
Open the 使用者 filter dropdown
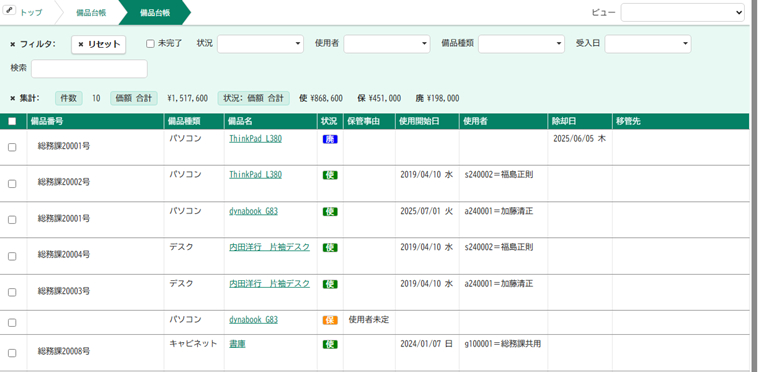coord(387,44)
